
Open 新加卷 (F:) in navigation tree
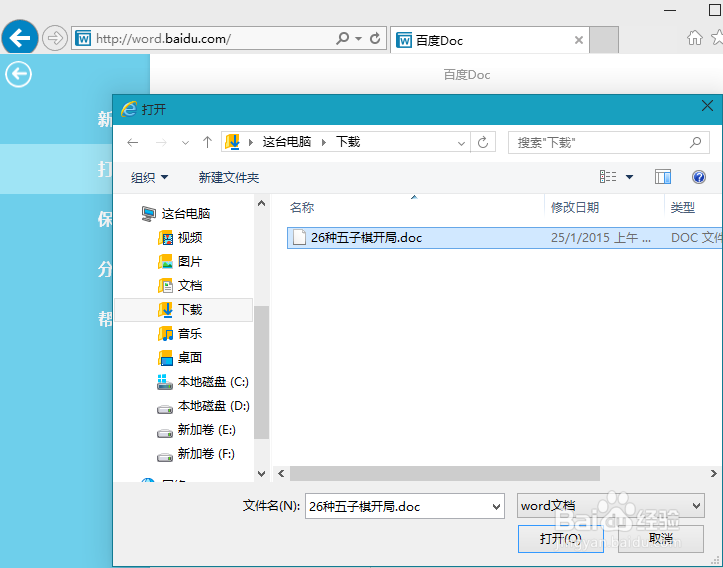coord(196,454)
